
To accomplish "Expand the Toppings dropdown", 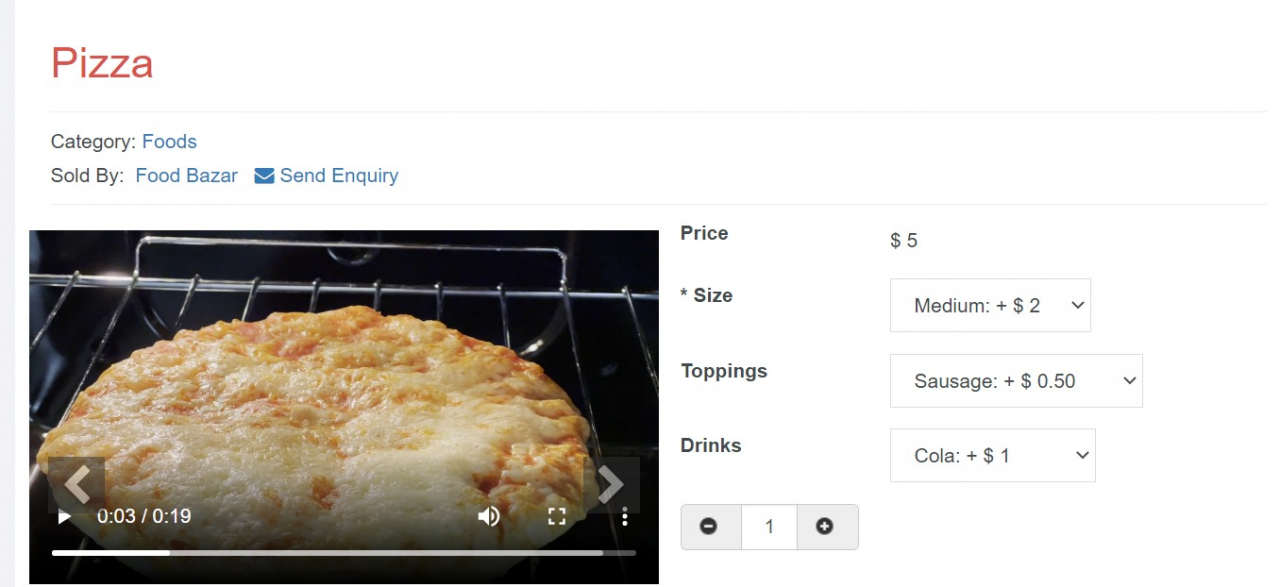I will (1016, 381).
